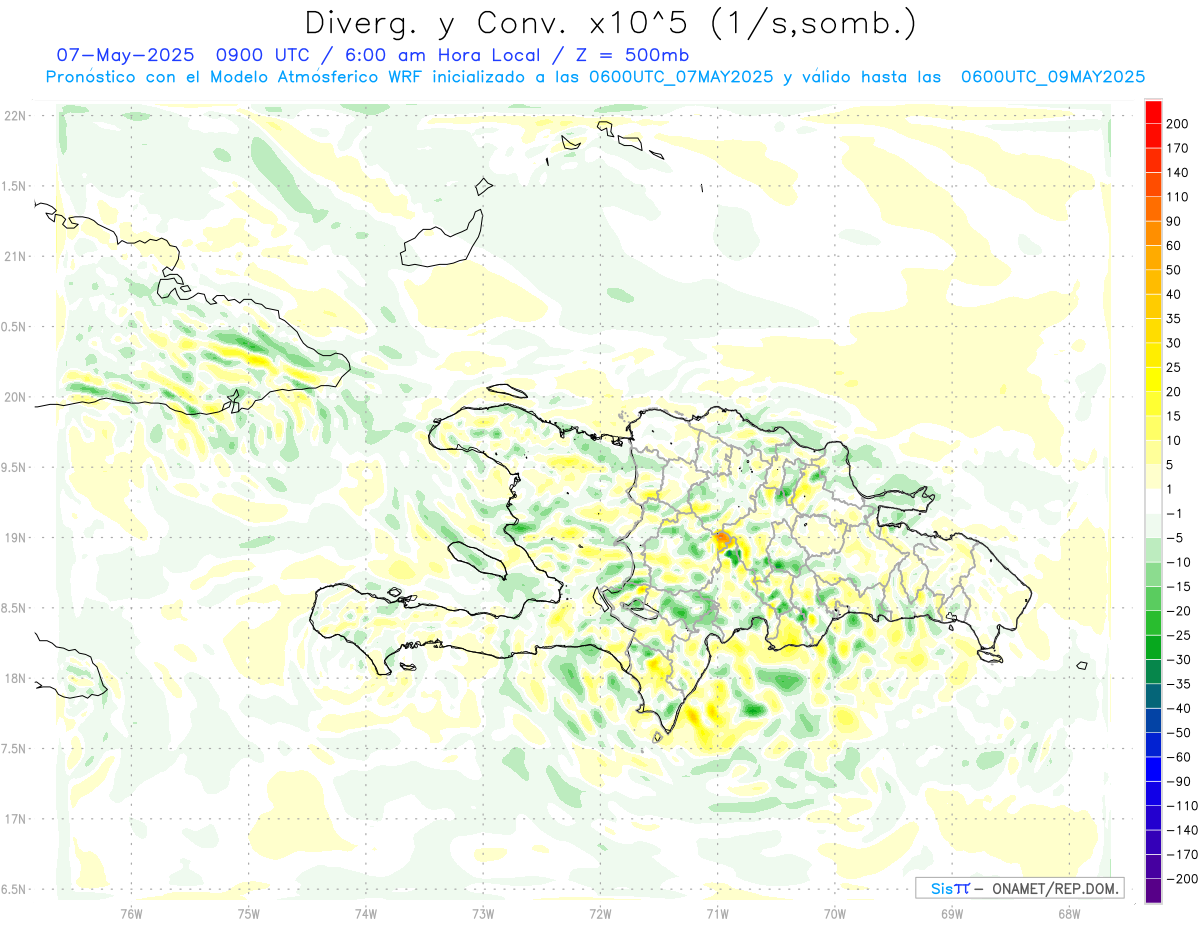This screenshot has height=927, width=1200.
Task: Click the "71W" longitude label
Action: (x=717, y=913)
